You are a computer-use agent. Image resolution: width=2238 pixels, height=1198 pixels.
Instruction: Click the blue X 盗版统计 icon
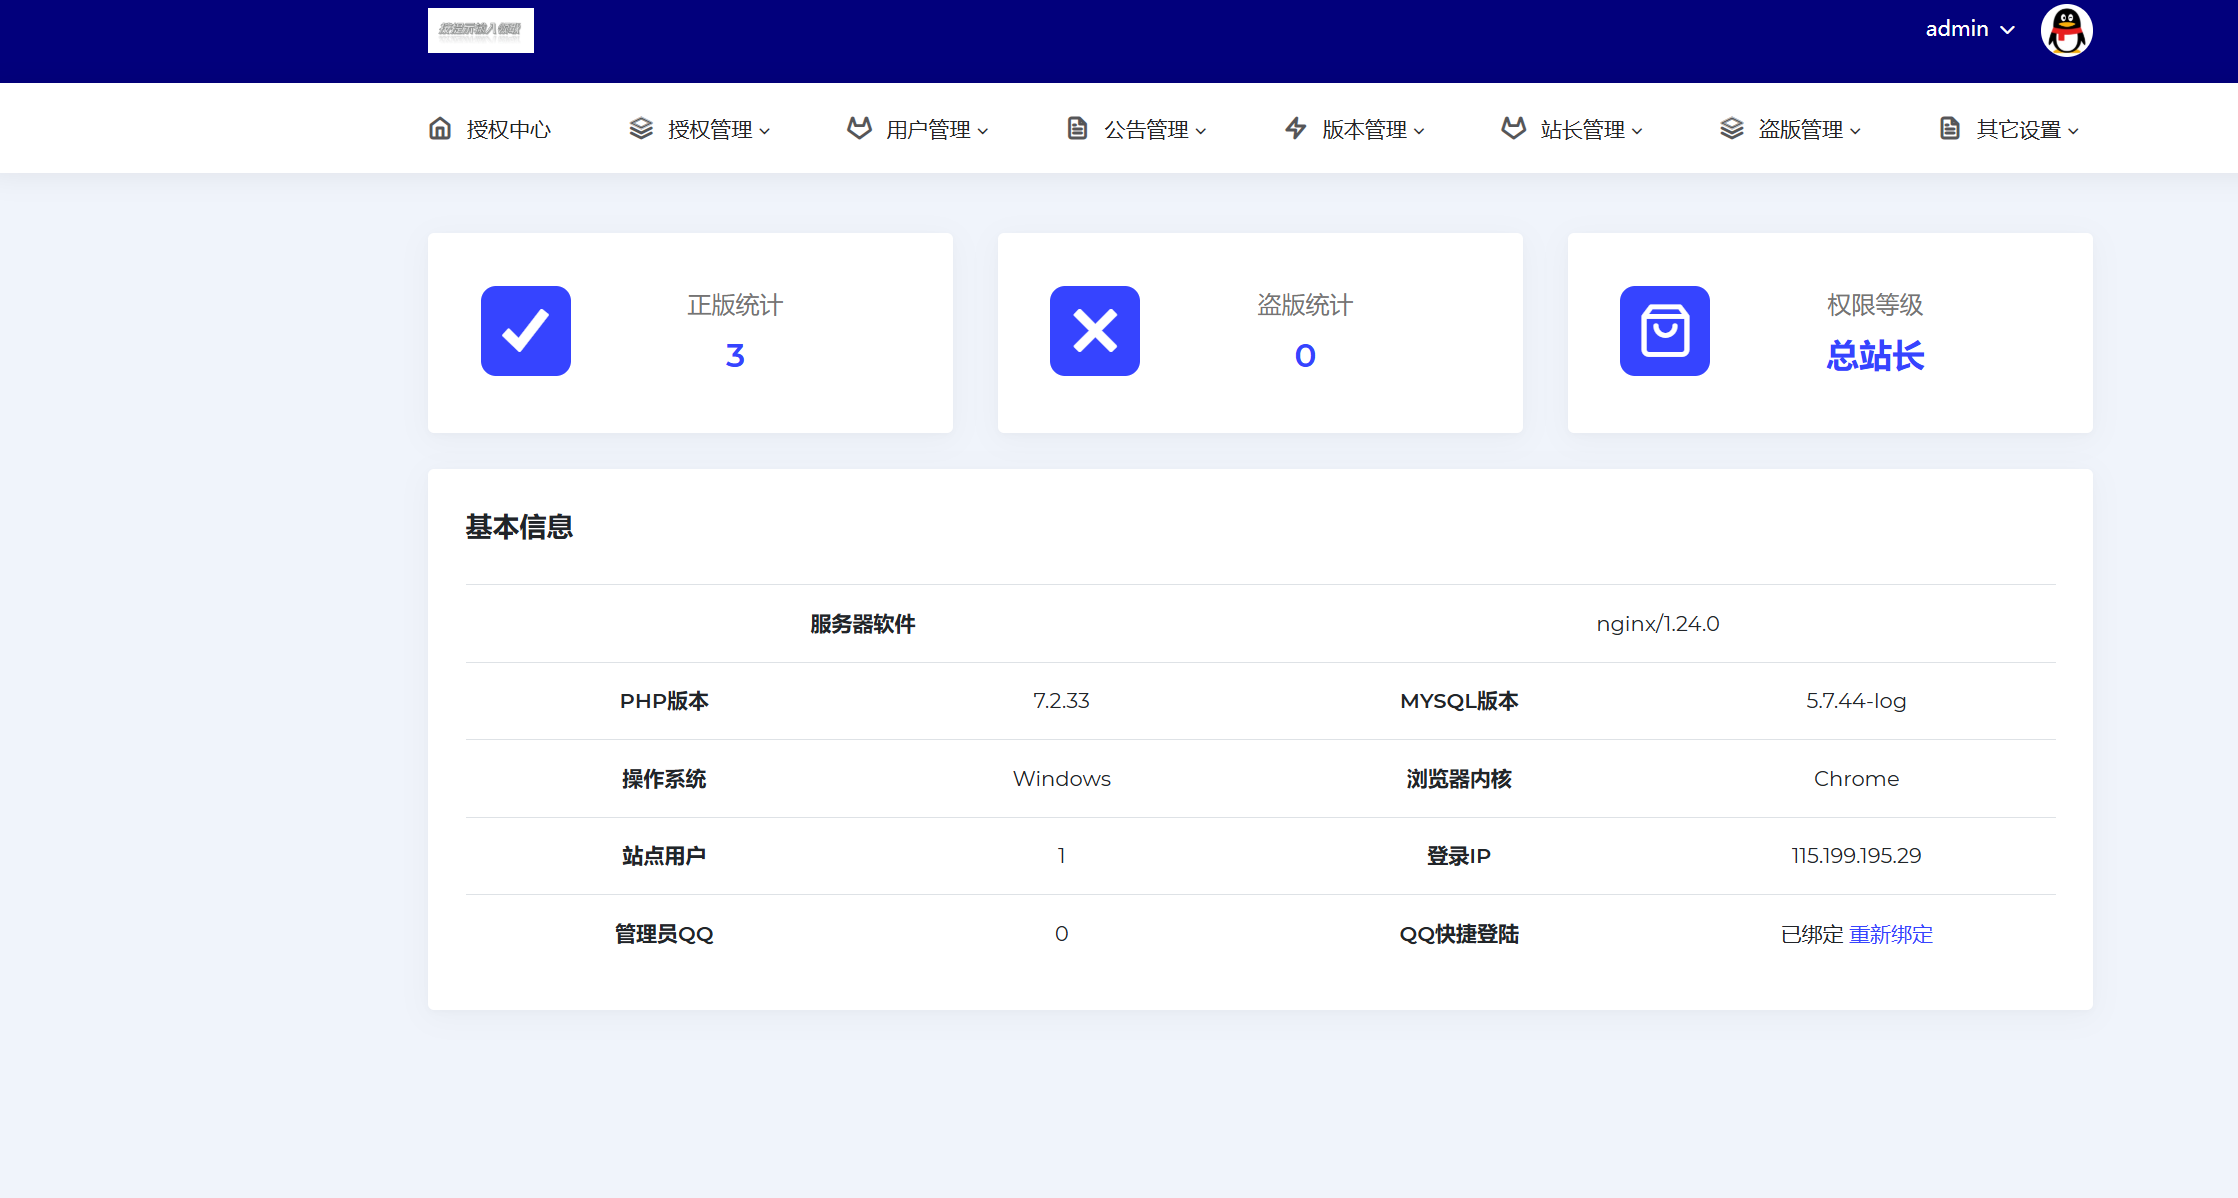click(1095, 331)
